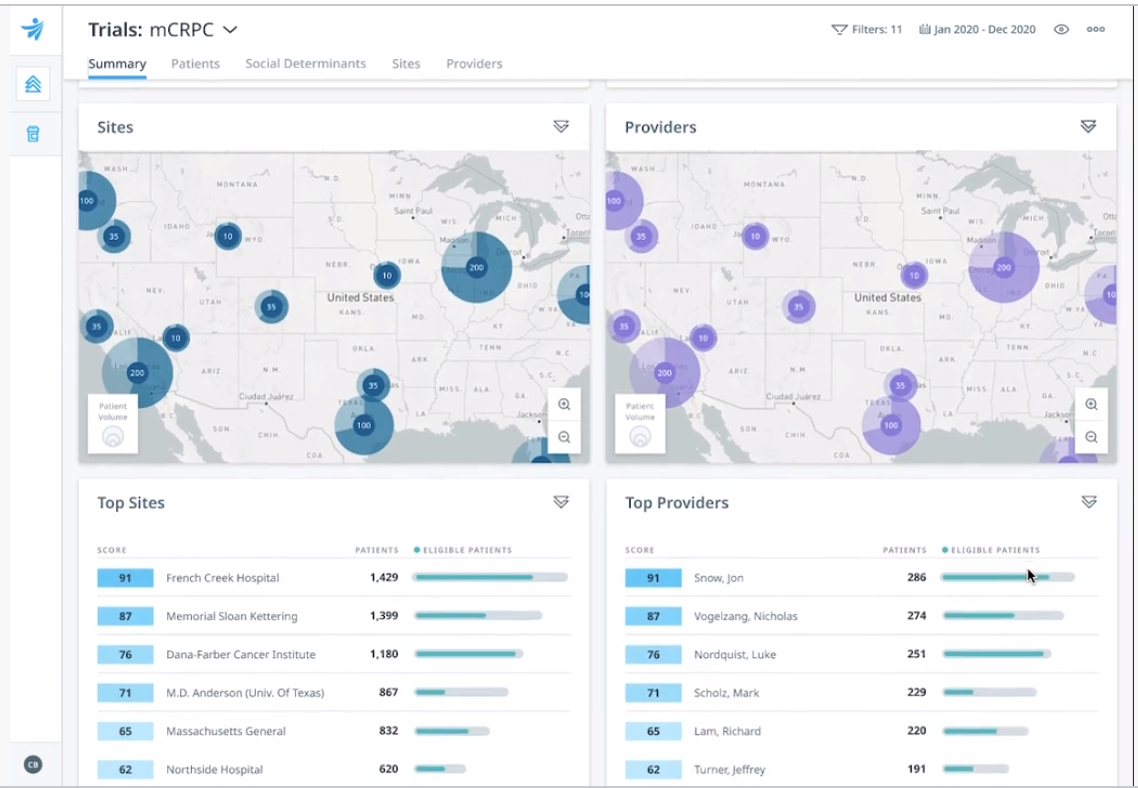Viewport: 1138px width, 788px height.
Task: Open the clipboard icon in the sidebar
Action: click(33, 134)
